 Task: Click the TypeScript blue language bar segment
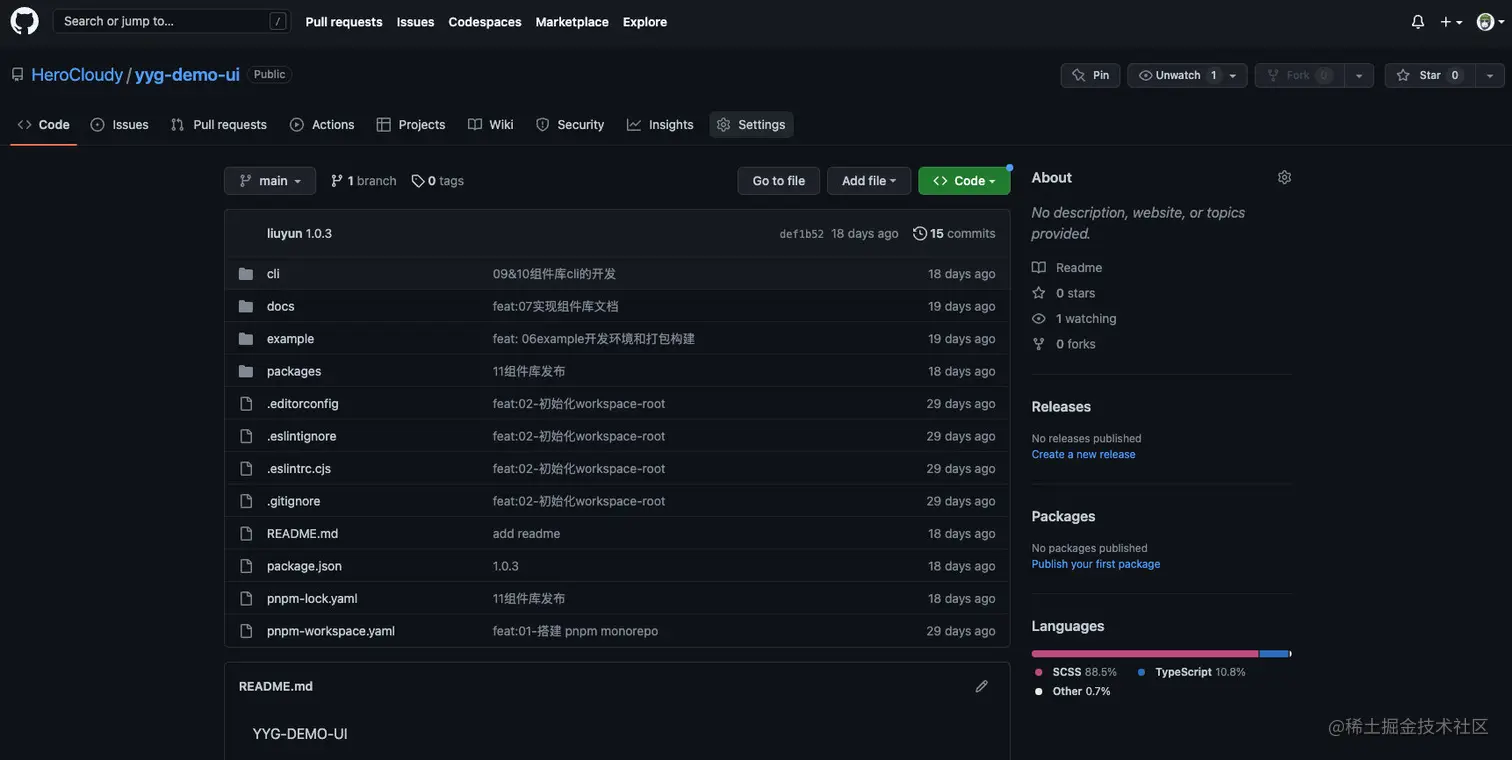click(1274, 654)
